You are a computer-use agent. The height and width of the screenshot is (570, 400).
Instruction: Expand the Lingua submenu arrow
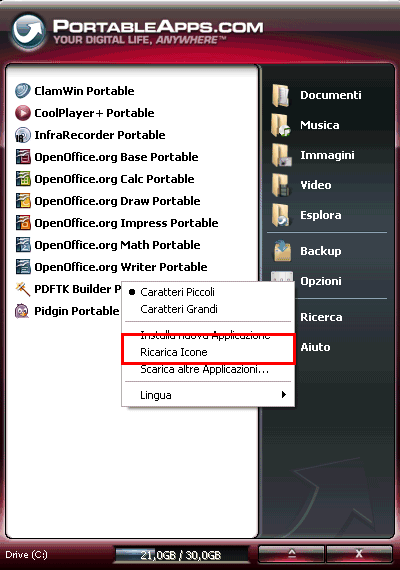[x=284, y=394]
